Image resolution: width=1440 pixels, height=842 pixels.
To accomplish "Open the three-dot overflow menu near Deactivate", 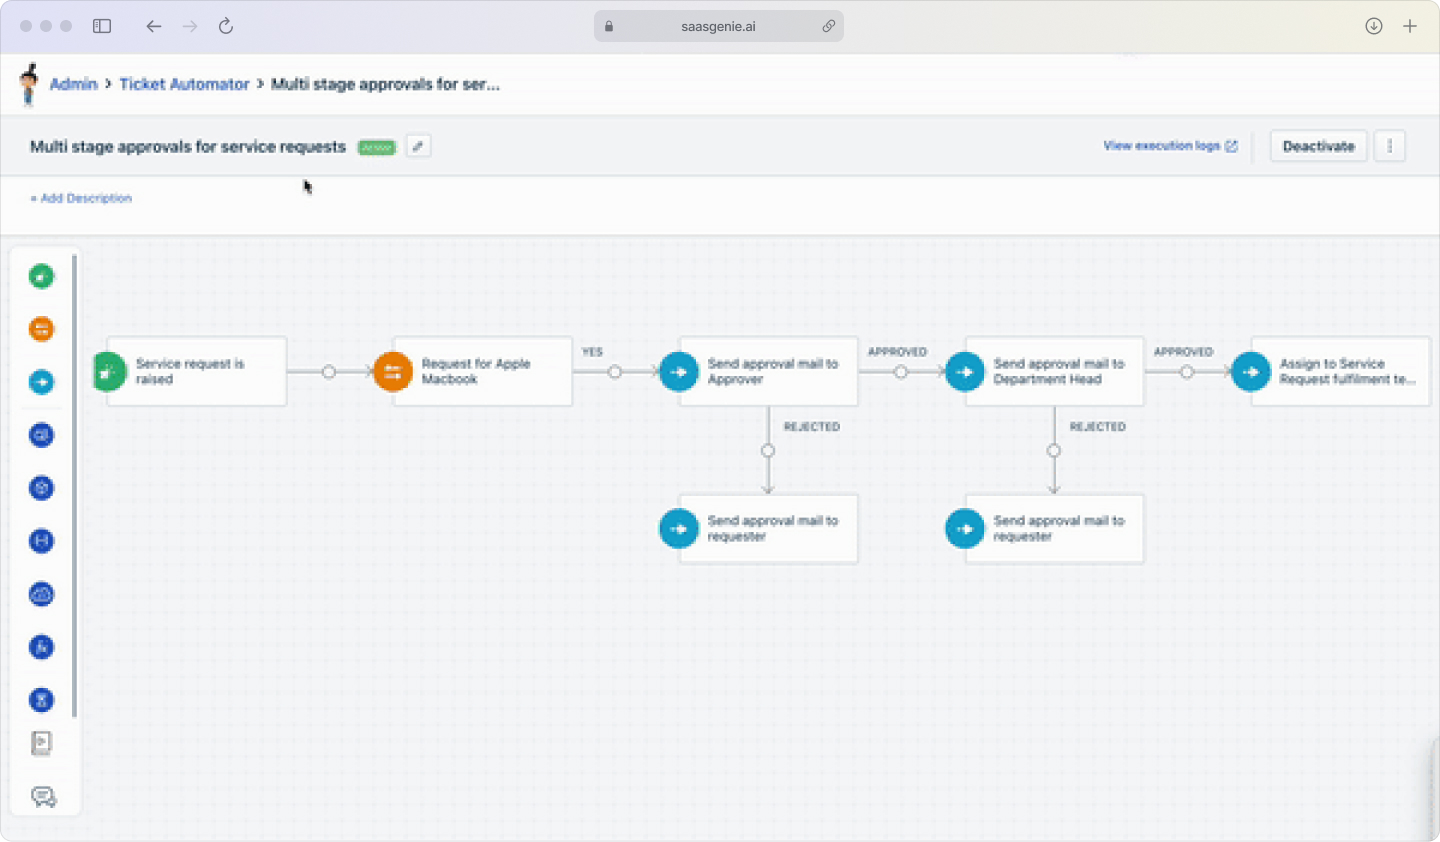I will coord(1389,146).
